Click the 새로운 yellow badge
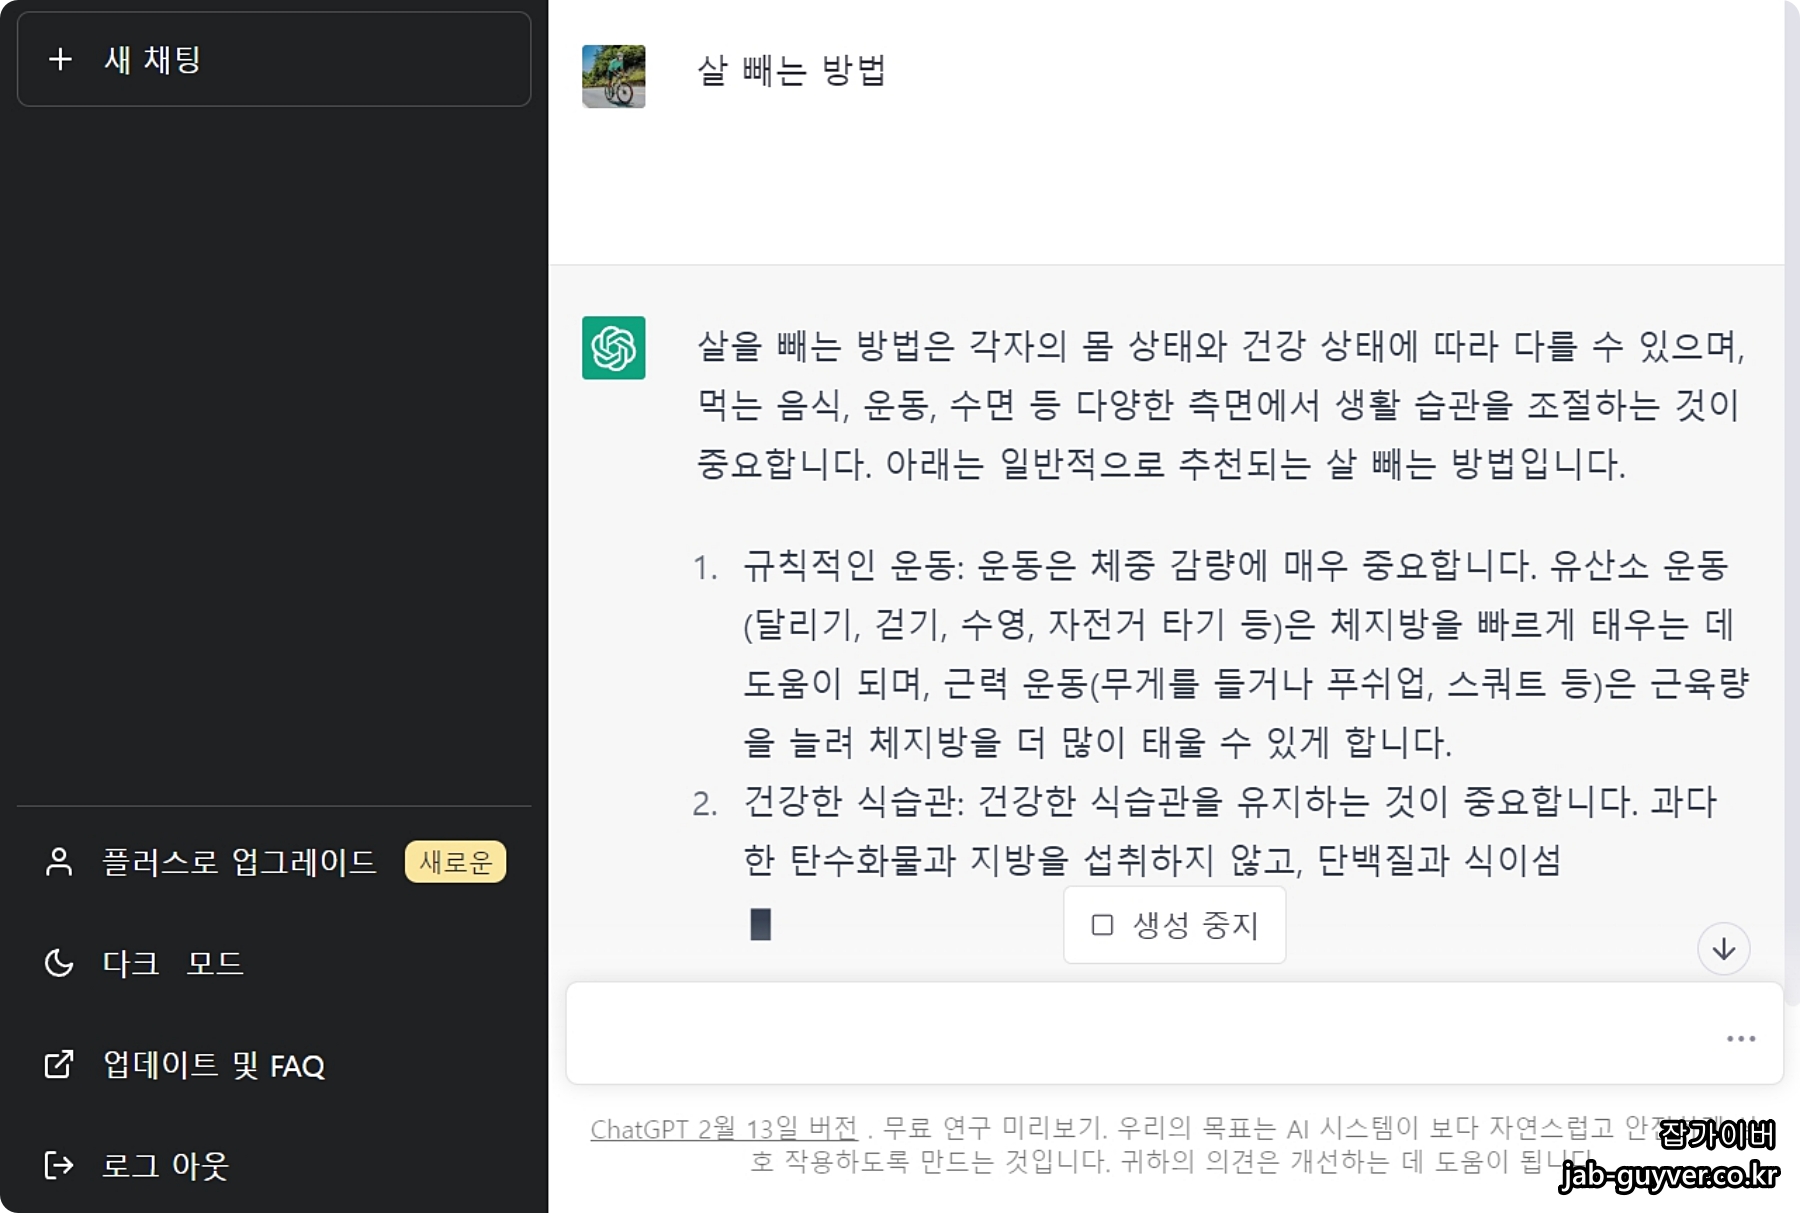Screen dimensions: 1800x1213 [x=455, y=862]
